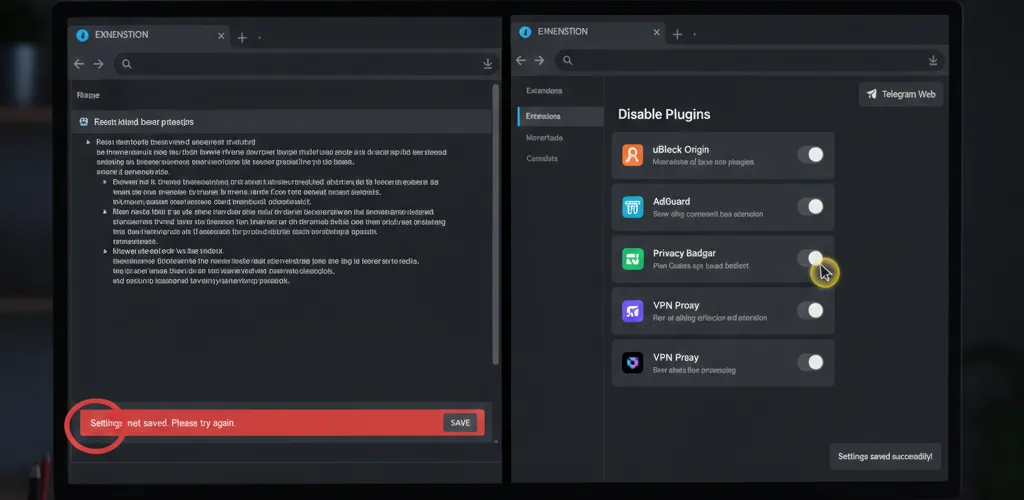This screenshot has width=1024, height=500.
Task: Open the Exandons sidebar item
Action: pos(544,91)
